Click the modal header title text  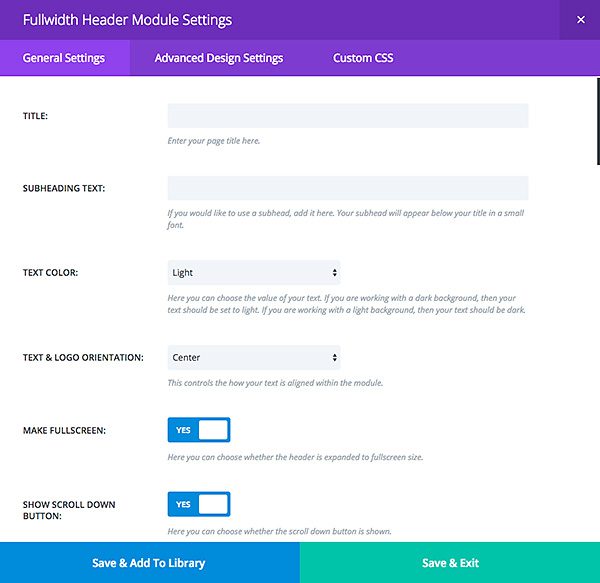click(x=127, y=20)
